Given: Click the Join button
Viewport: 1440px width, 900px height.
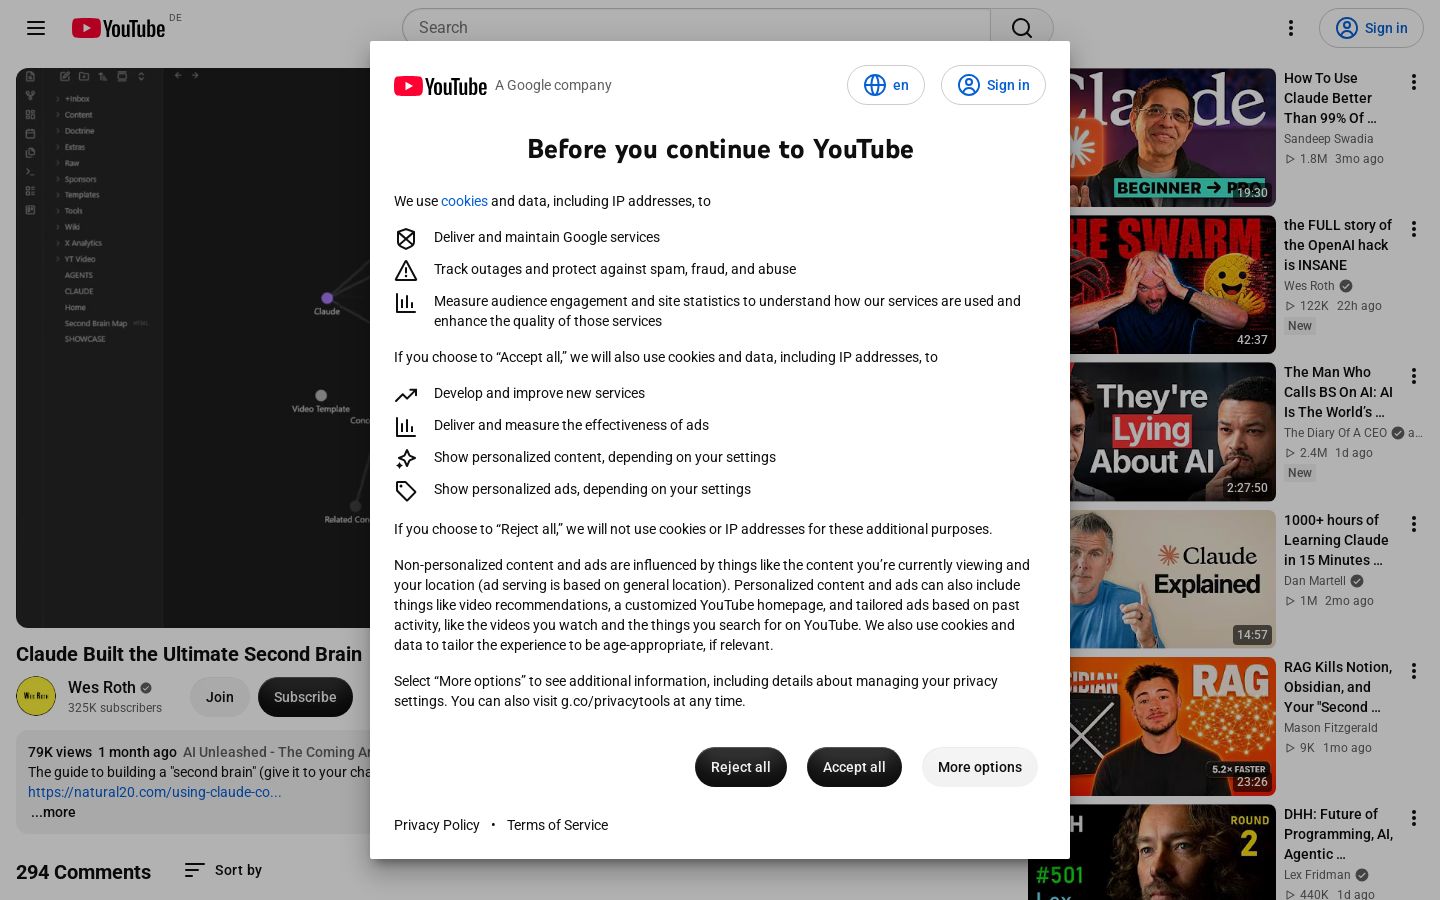Looking at the screenshot, I should (x=220, y=697).
